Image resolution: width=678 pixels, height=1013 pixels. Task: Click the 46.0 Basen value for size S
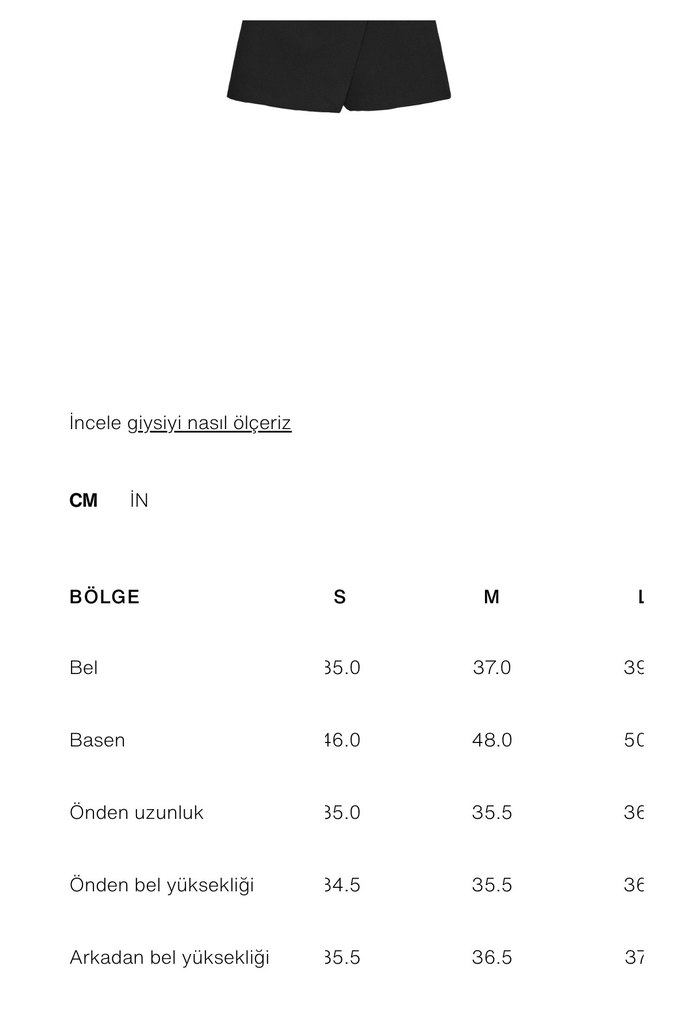(x=342, y=741)
